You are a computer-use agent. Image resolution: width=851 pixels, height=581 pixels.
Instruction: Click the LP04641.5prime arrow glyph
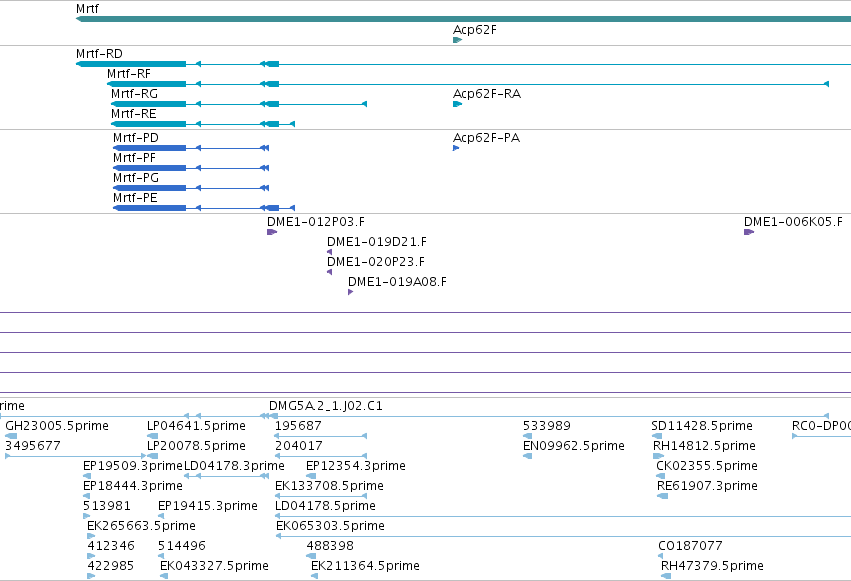click(x=153, y=436)
